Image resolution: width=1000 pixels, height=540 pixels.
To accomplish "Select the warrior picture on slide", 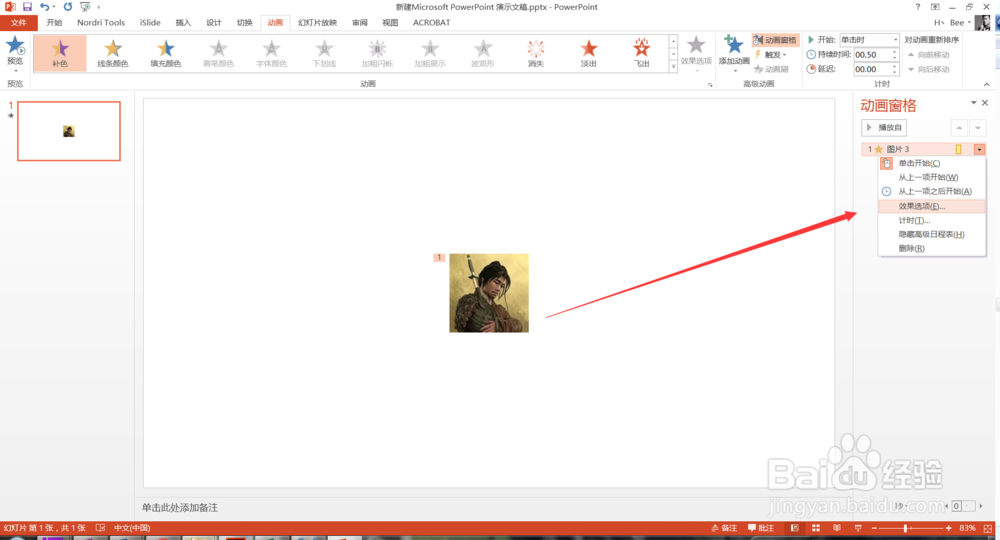I will pos(489,293).
